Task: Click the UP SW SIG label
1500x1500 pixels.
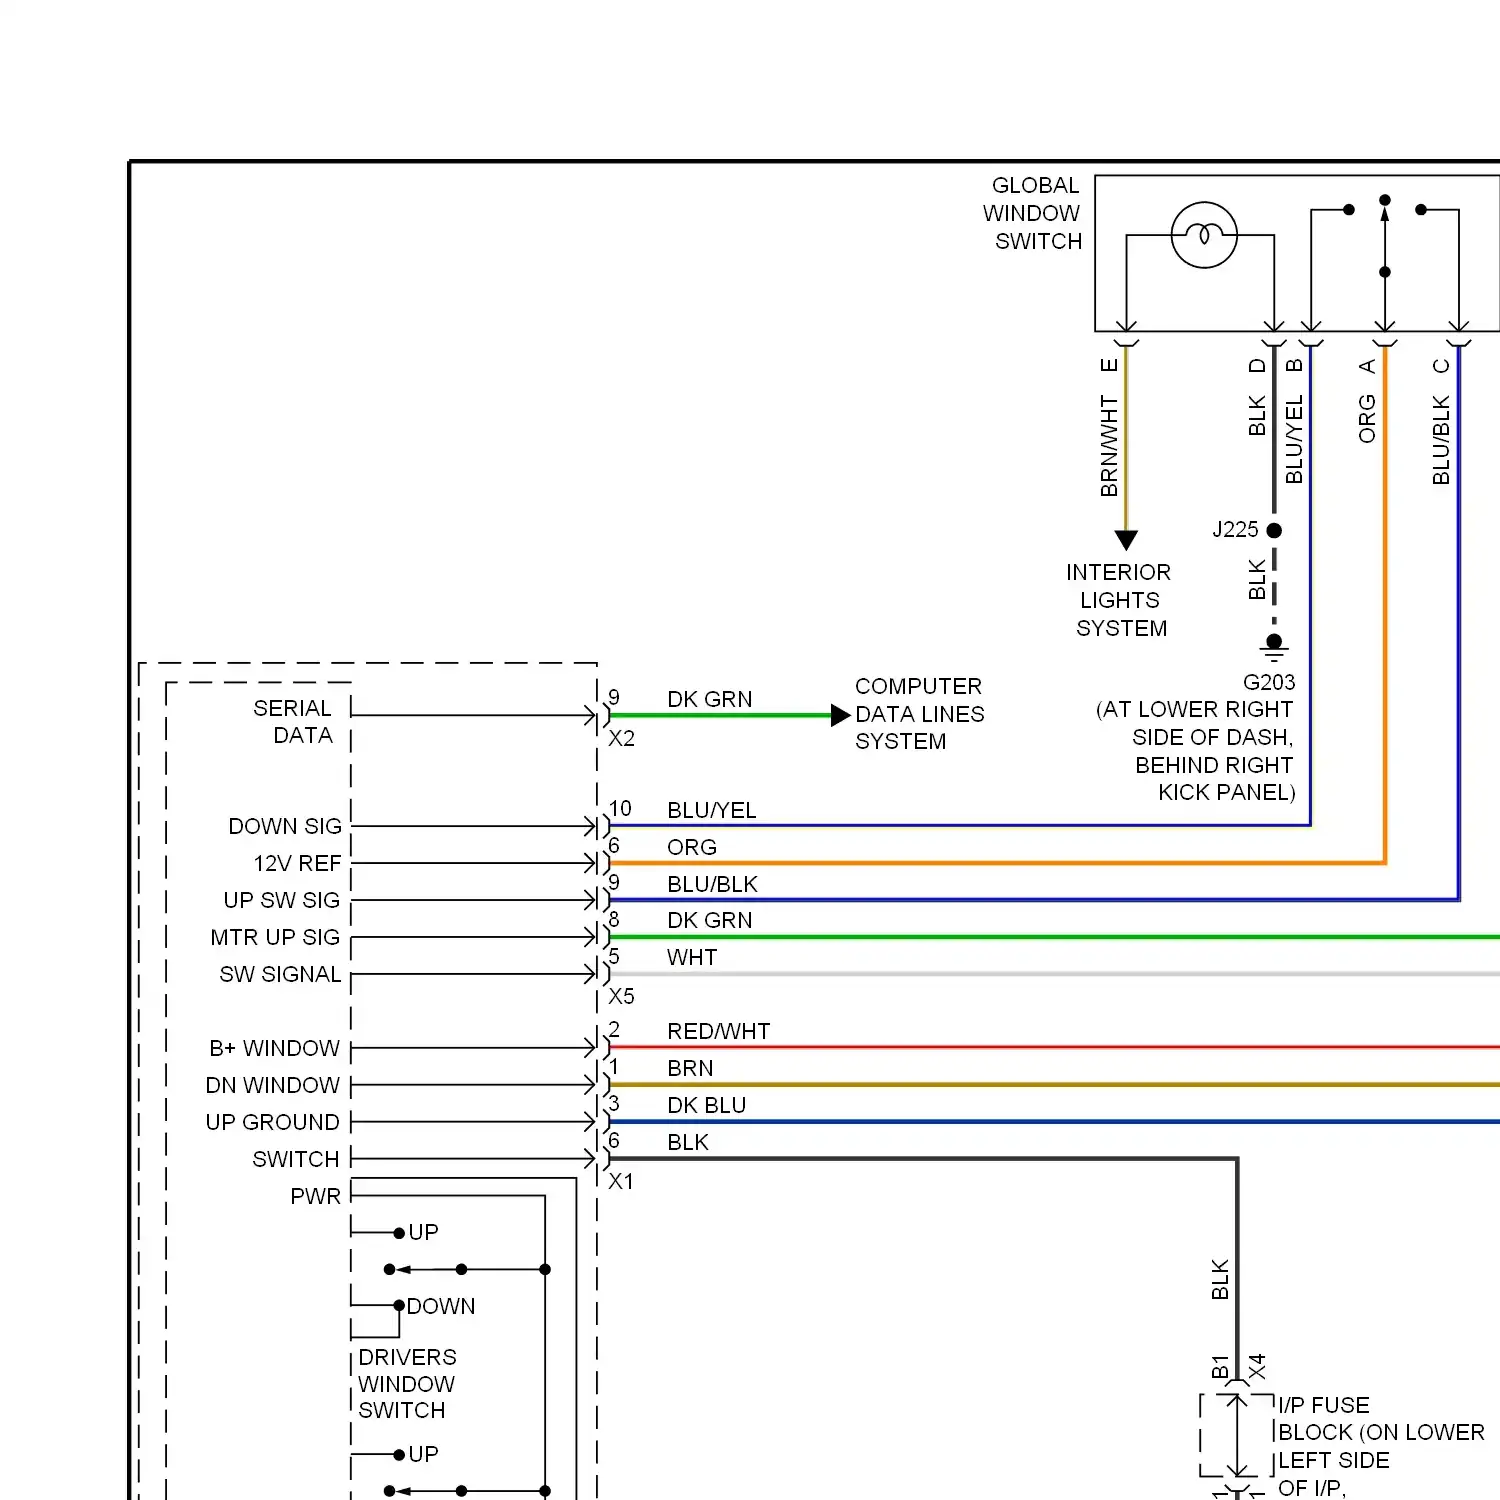Action: [x=281, y=900]
